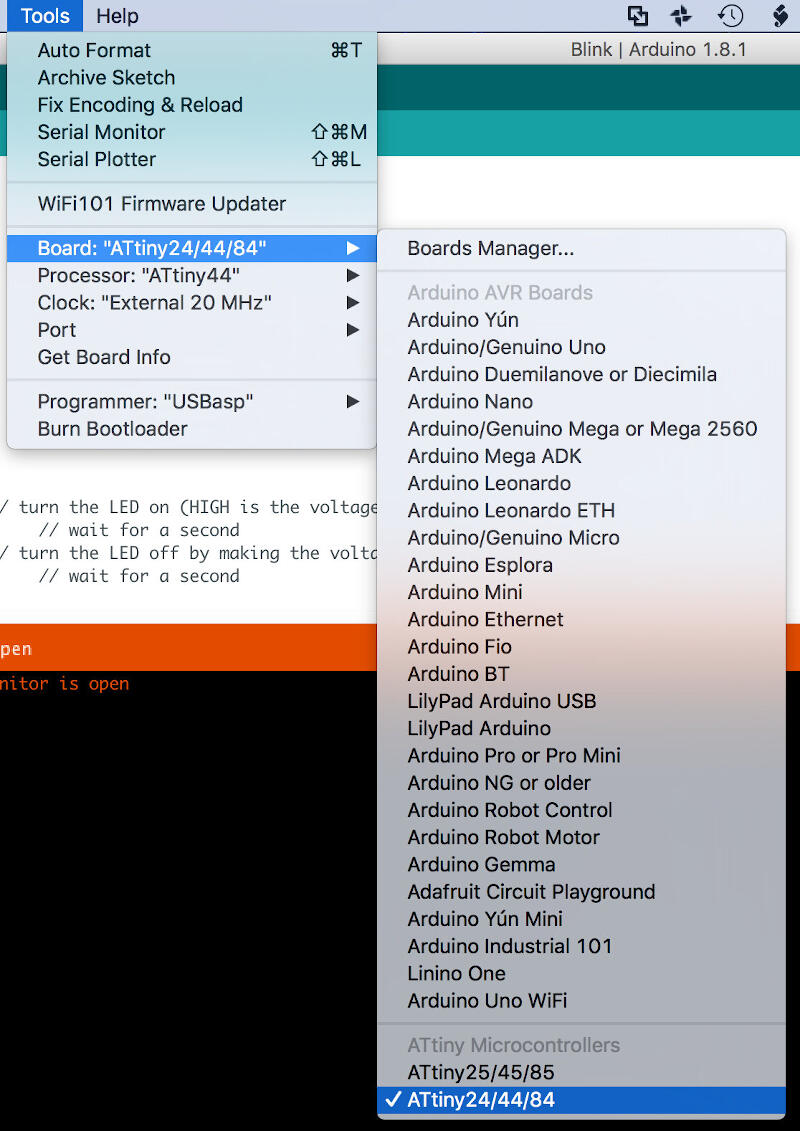Choose the Arduino Mini board

click(581, 592)
